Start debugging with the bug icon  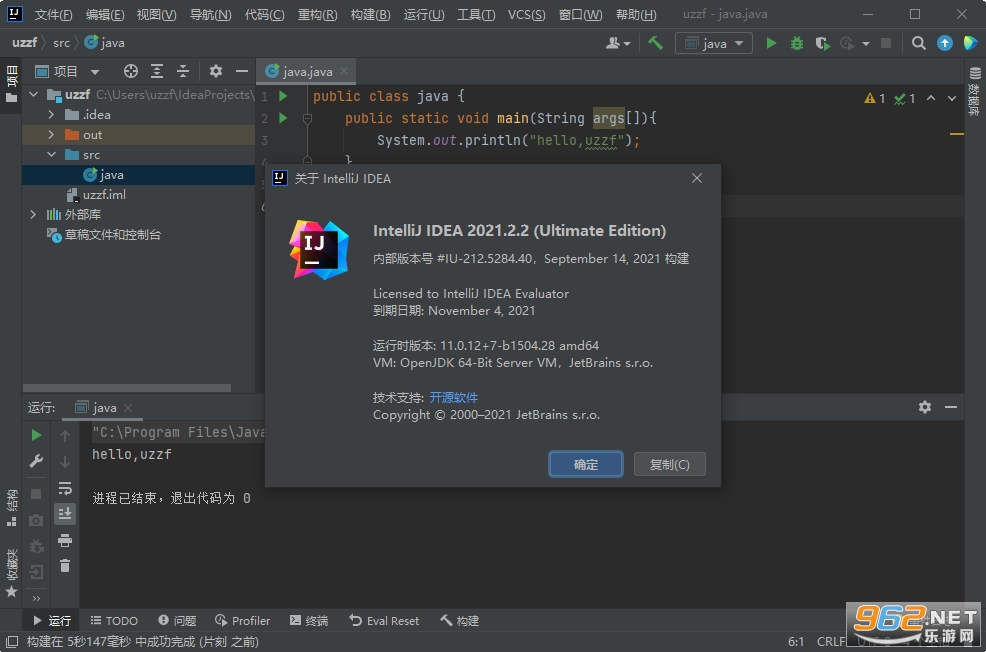pos(797,43)
